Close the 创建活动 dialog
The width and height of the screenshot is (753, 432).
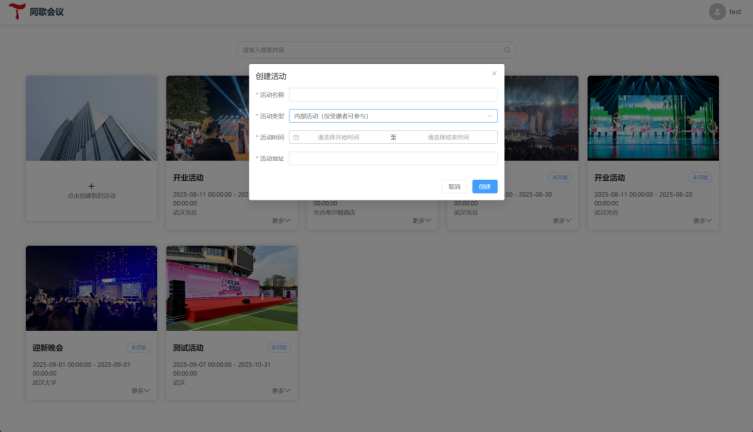coord(494,73)
